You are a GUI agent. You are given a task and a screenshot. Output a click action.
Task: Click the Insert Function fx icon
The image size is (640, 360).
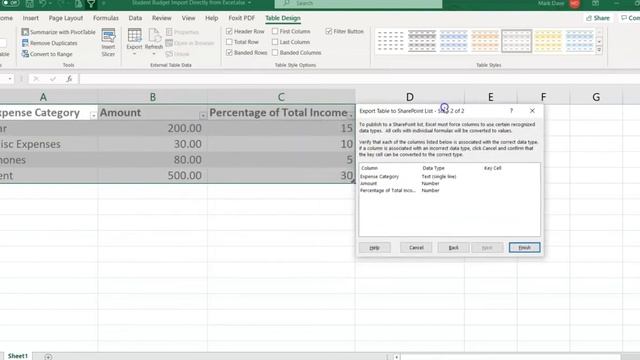pyautogui.click(x=69, y=79)
